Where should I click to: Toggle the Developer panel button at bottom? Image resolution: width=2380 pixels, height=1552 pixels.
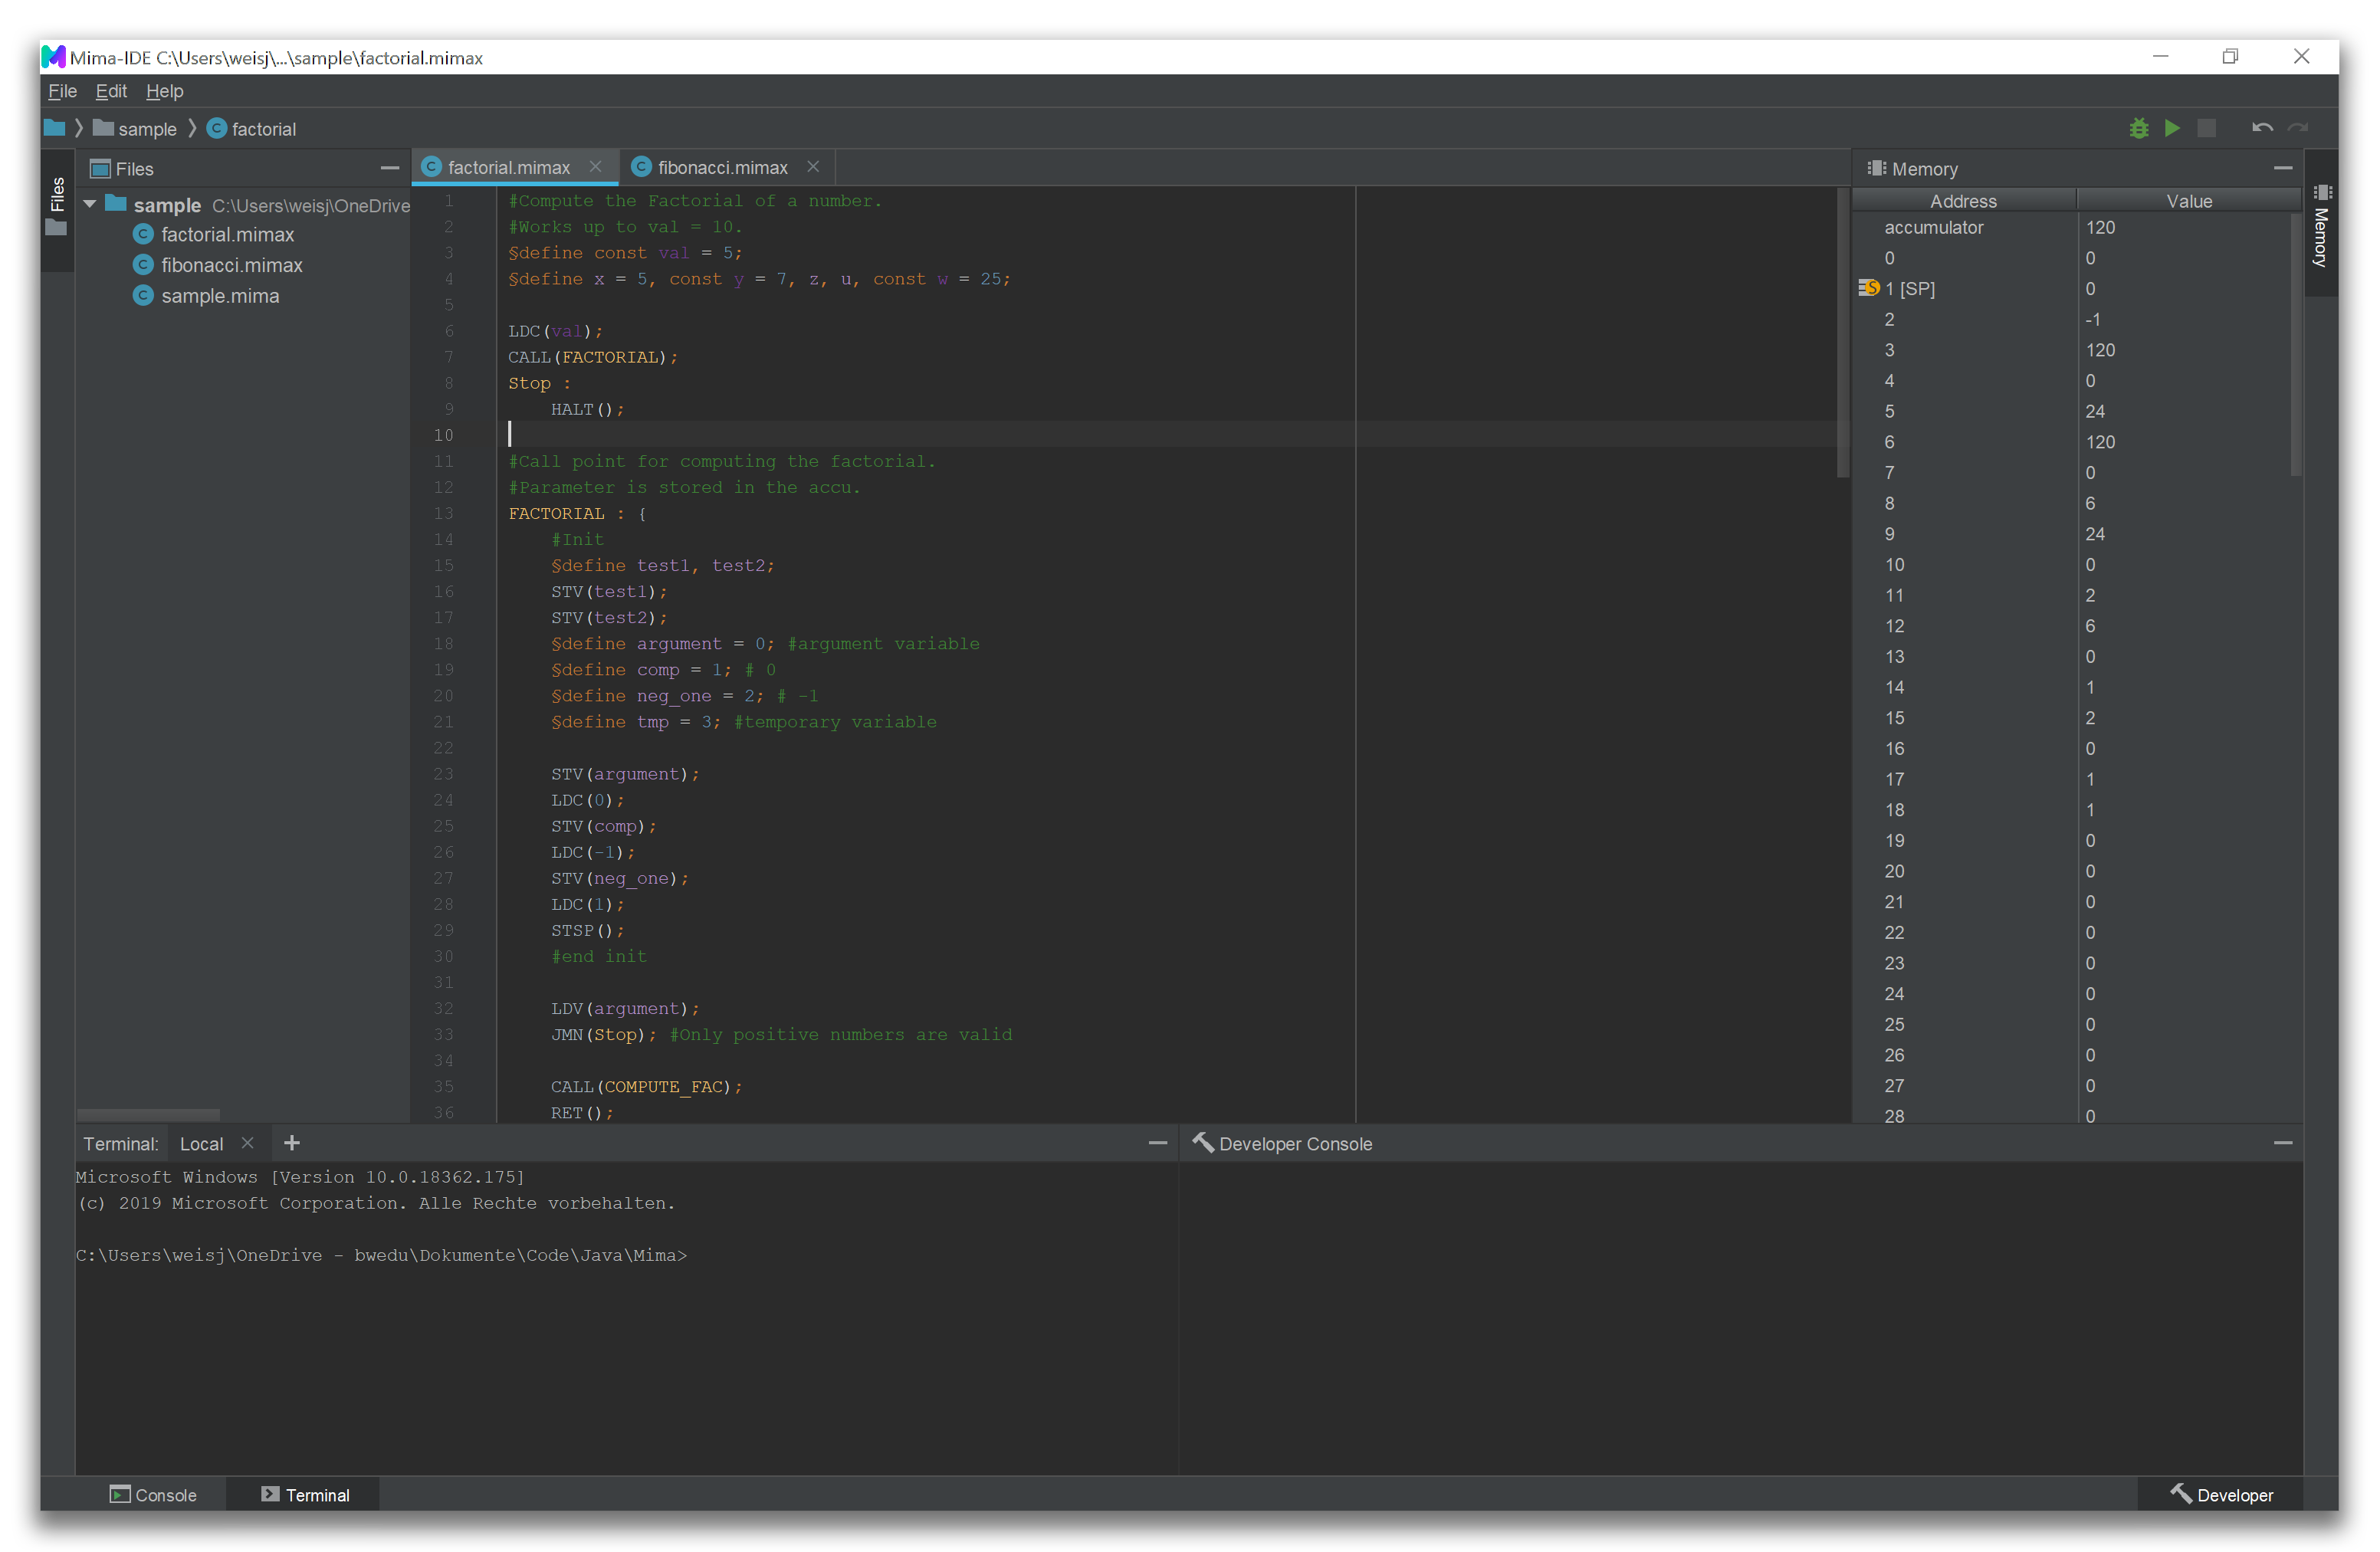click(2222, 1495)
